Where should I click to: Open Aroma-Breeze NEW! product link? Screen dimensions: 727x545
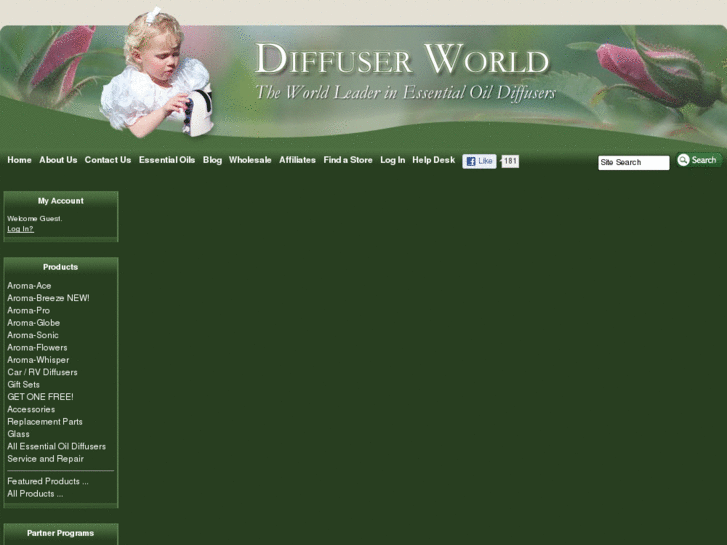click(x=48, y=298)
